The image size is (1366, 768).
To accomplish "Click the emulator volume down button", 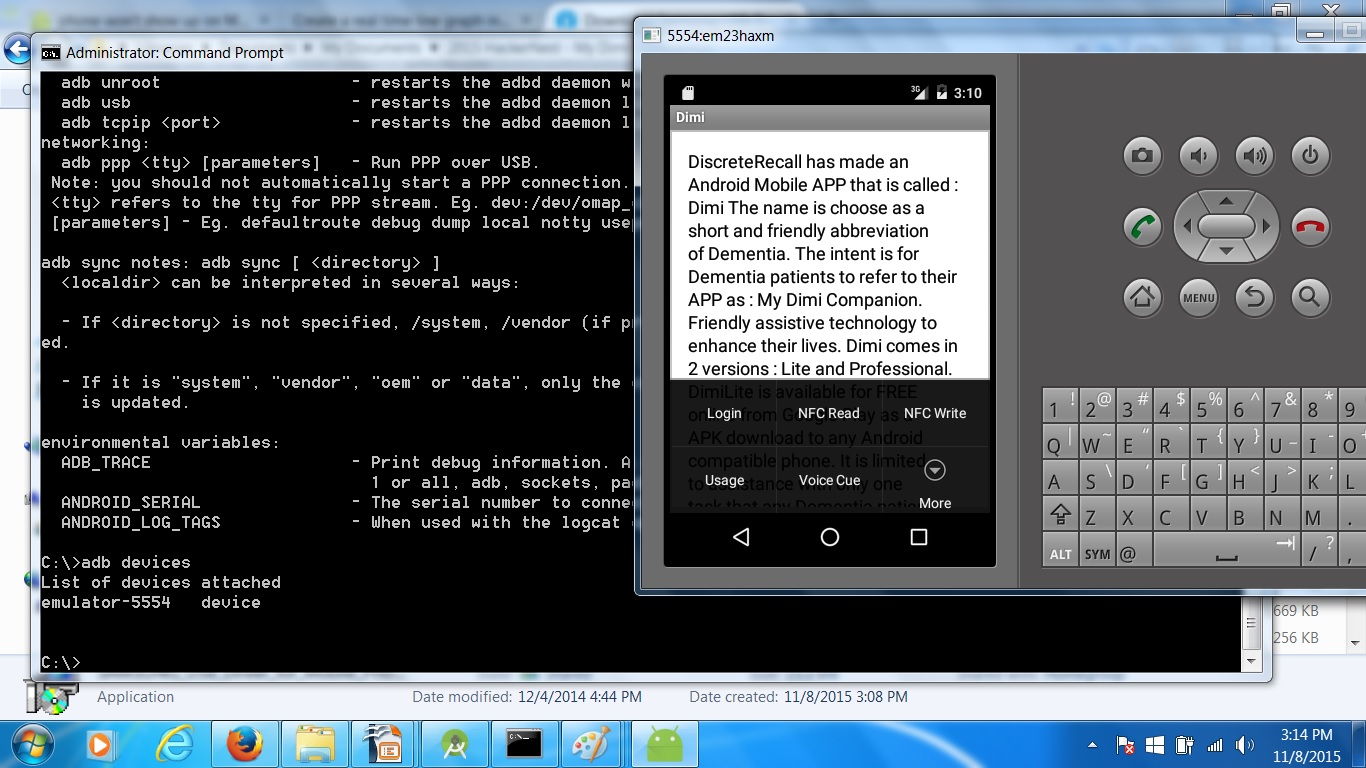I will click(1197, 155).
